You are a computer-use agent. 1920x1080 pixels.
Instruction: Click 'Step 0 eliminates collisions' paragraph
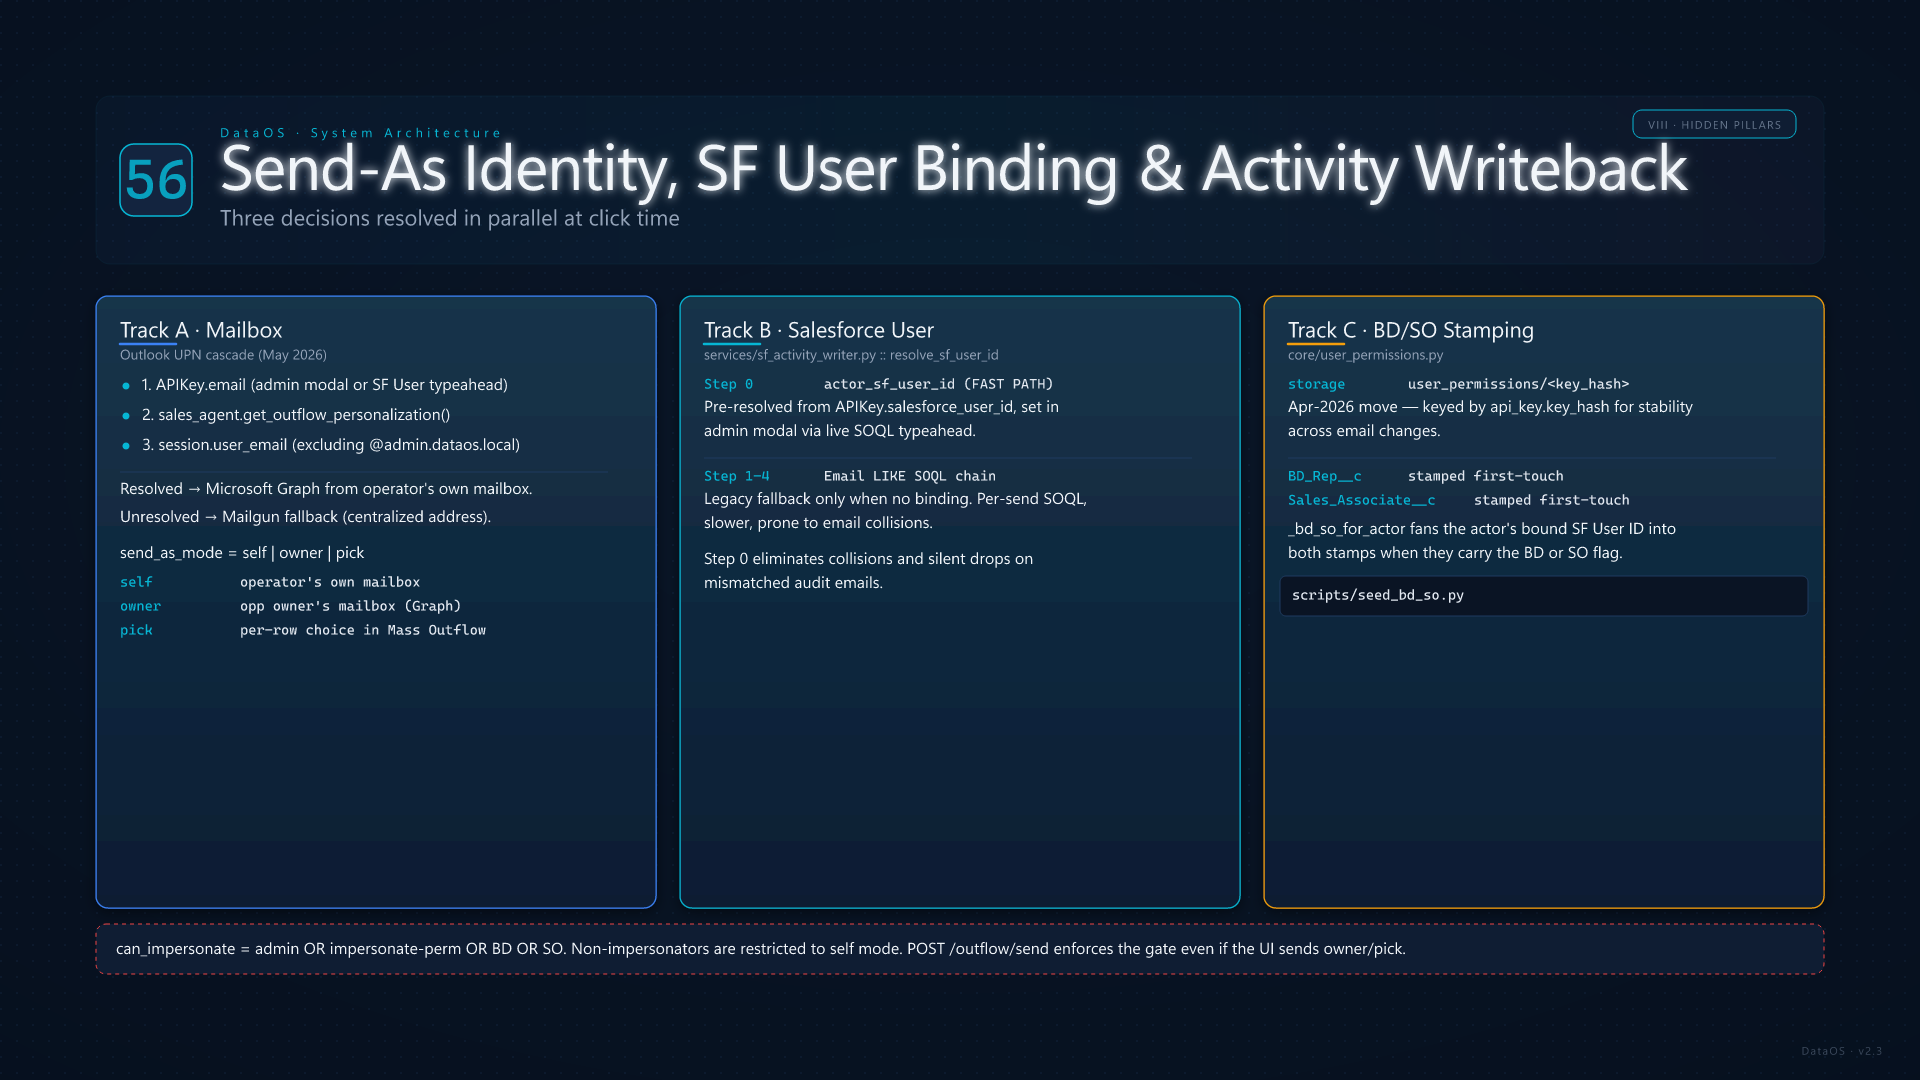click(868, 571)
